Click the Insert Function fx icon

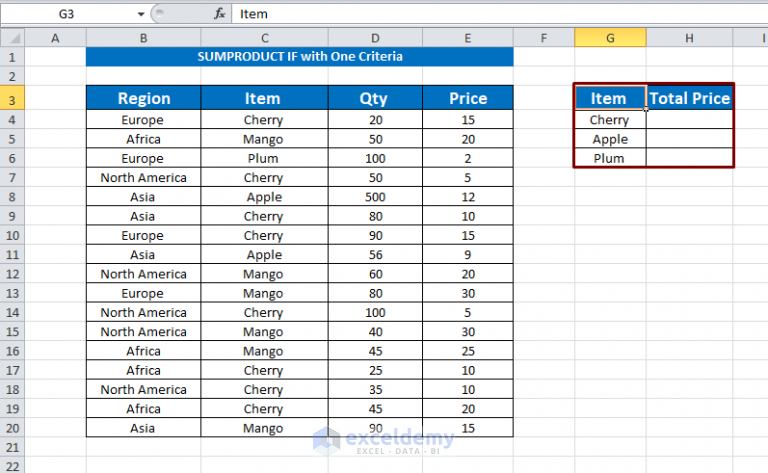(x=219, y=14)
